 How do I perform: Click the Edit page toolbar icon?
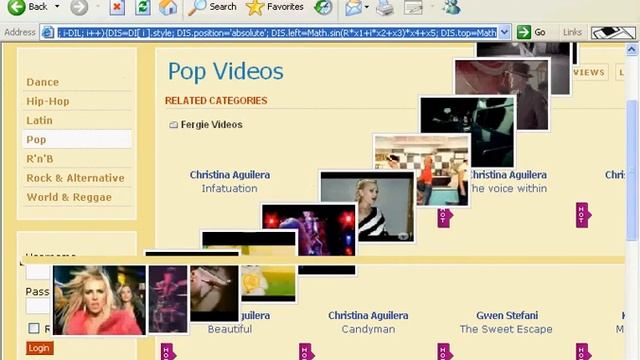pyautogui.click(x=413, y=7)
